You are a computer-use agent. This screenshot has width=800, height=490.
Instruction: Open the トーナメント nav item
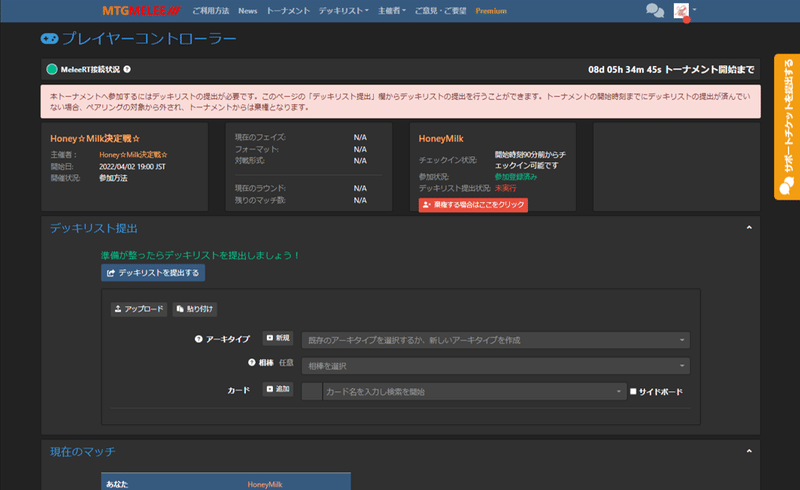click(288, 11)
